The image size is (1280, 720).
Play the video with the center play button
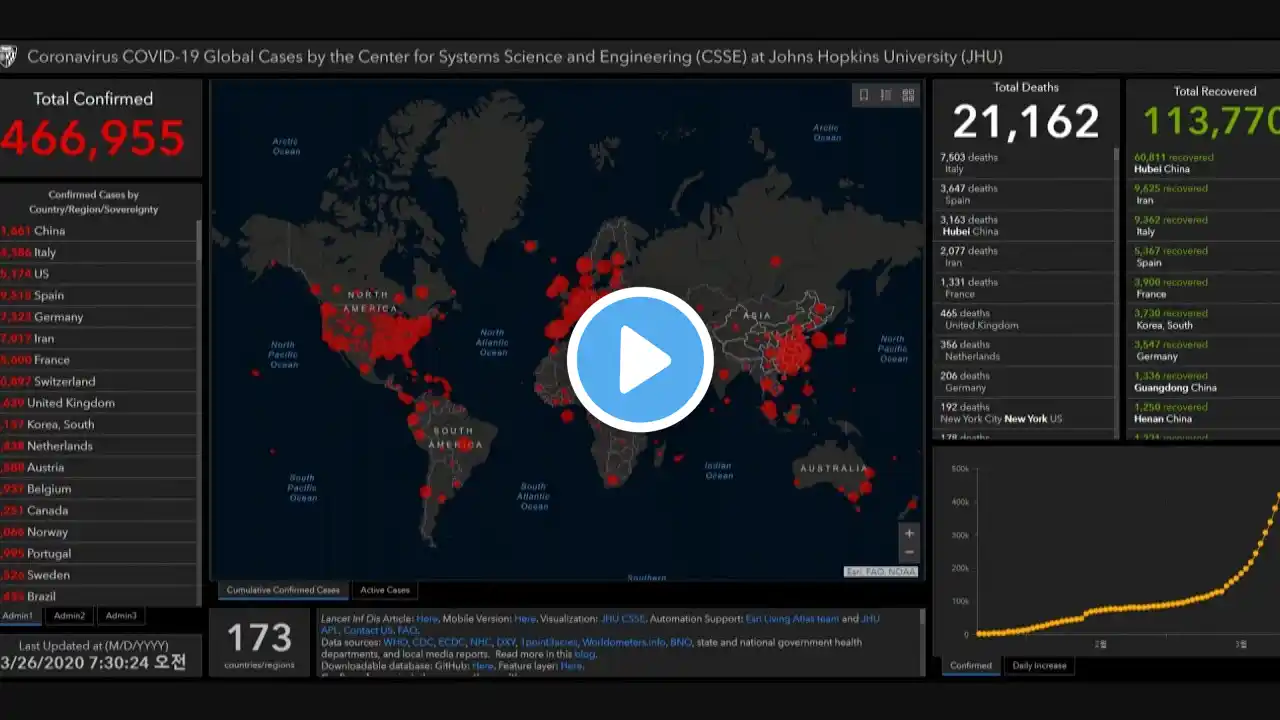tap(640, 360)
